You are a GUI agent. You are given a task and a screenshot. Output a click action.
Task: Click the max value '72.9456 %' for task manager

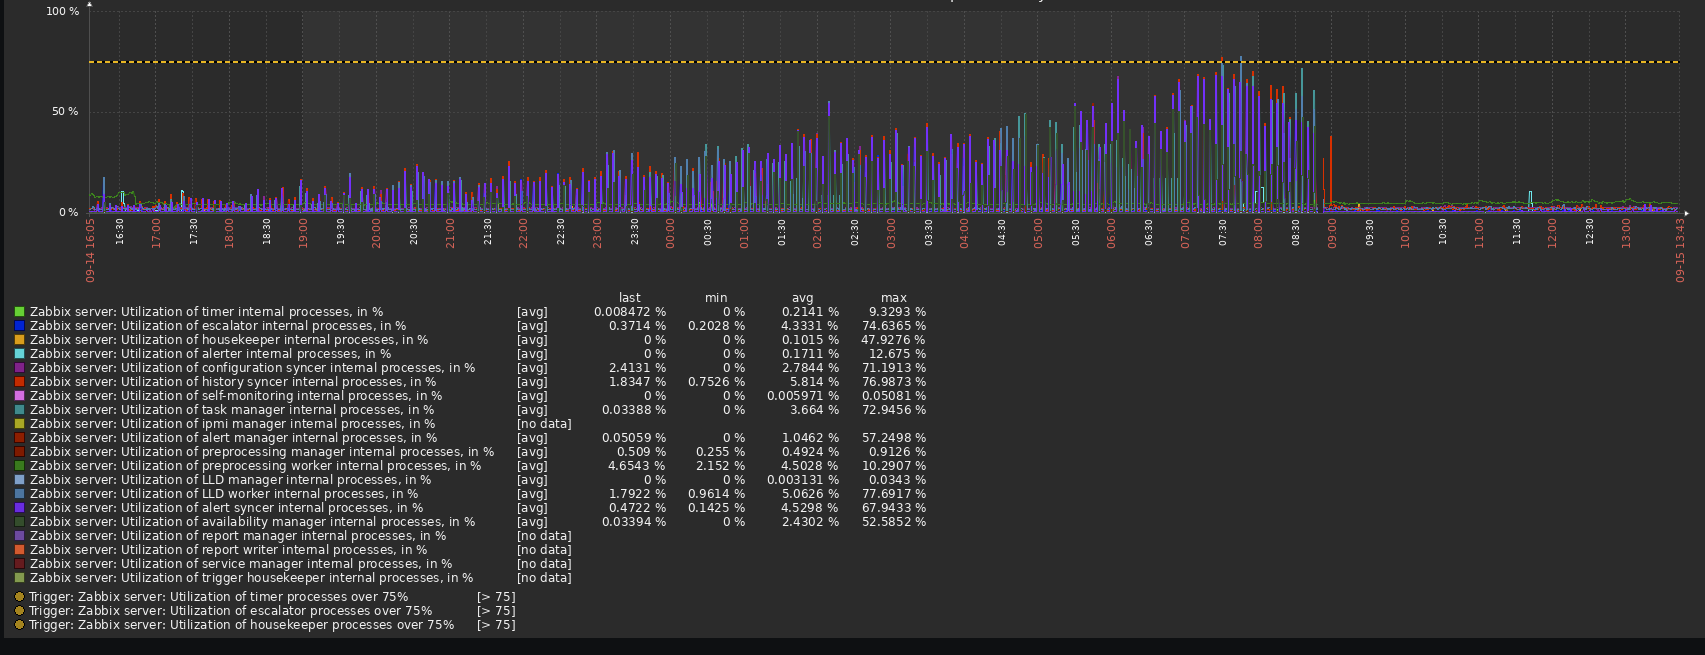893,410
